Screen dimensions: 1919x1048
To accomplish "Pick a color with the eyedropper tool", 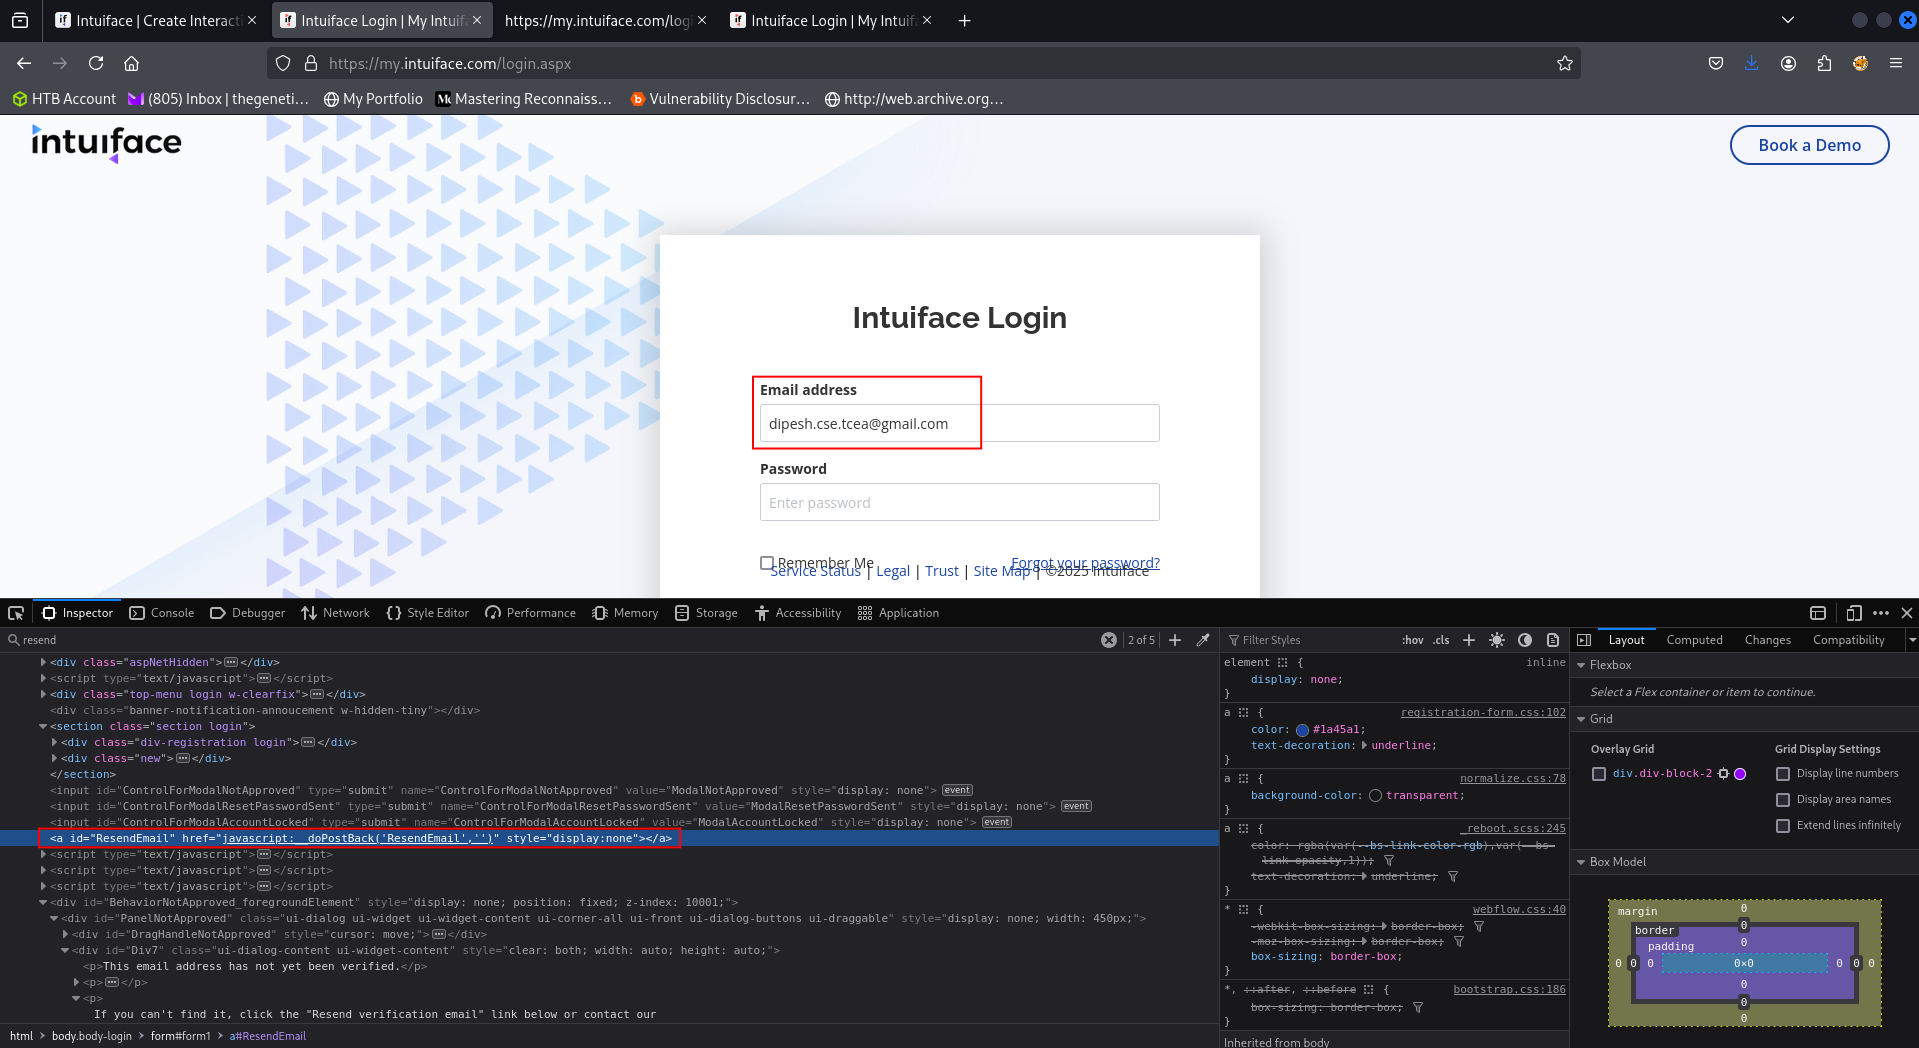I will tap(1204, 640).
